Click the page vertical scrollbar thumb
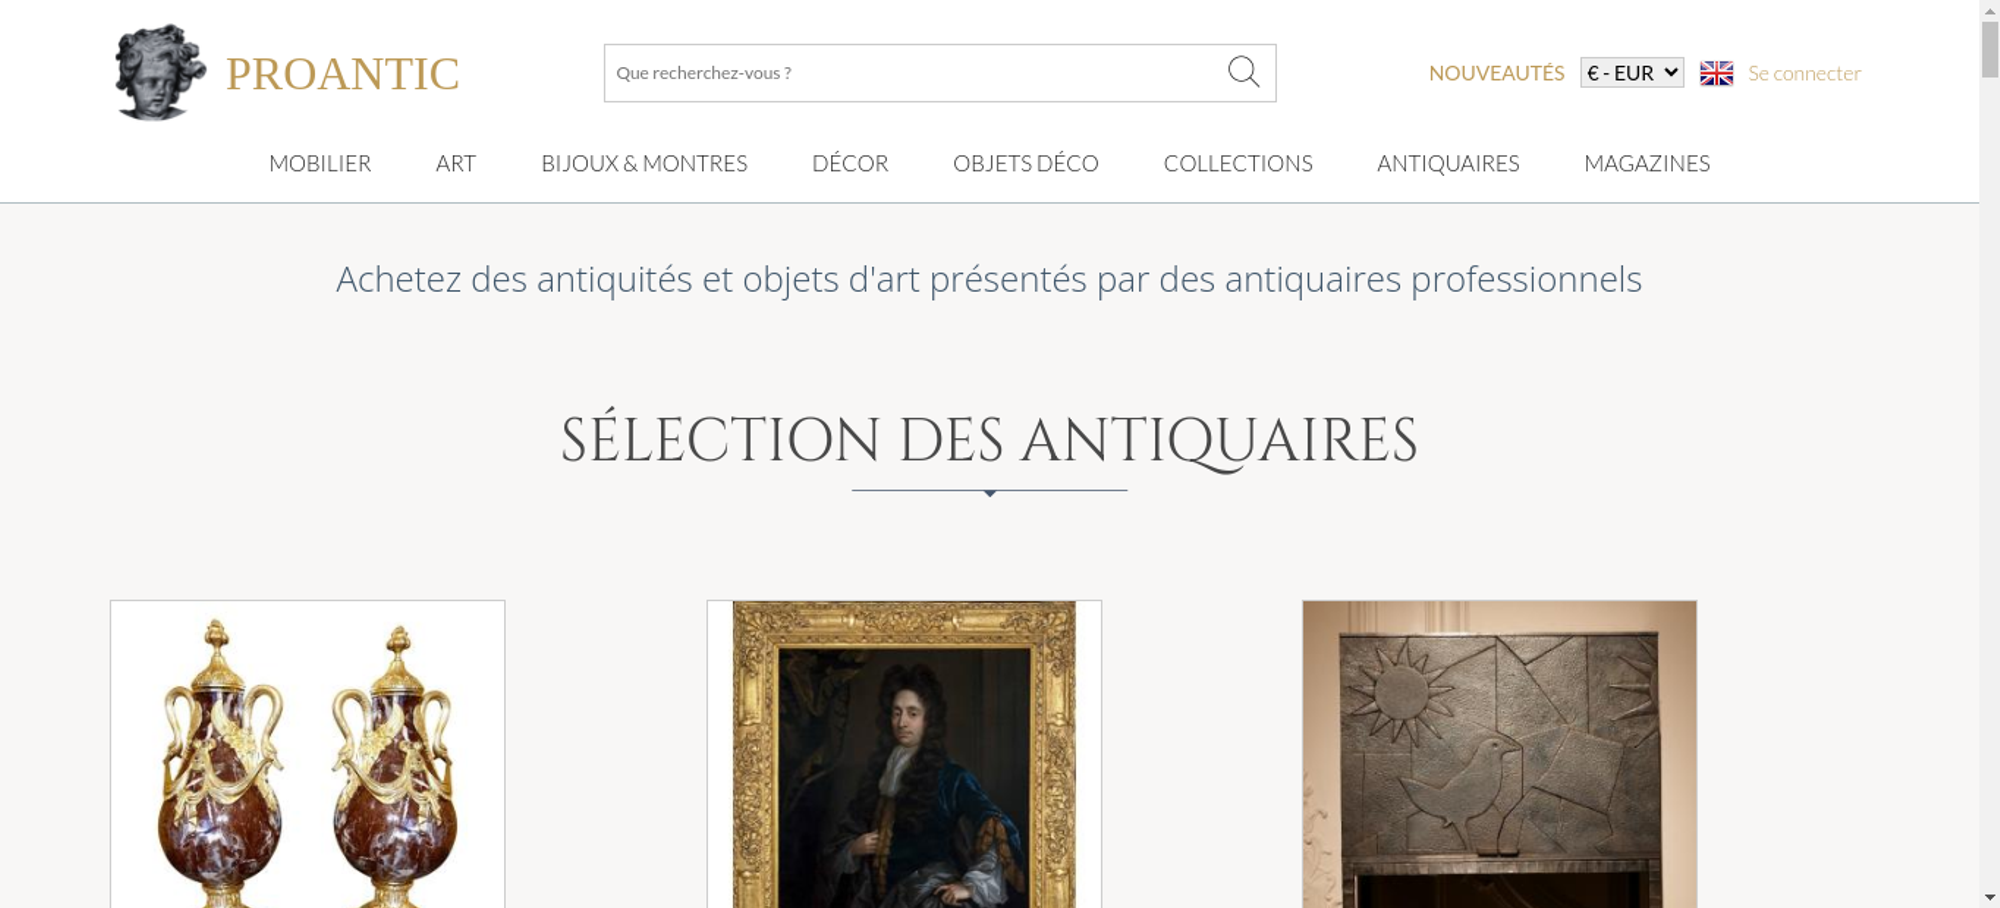This screenshot has width=2000, height=908. coord(1990,47)
